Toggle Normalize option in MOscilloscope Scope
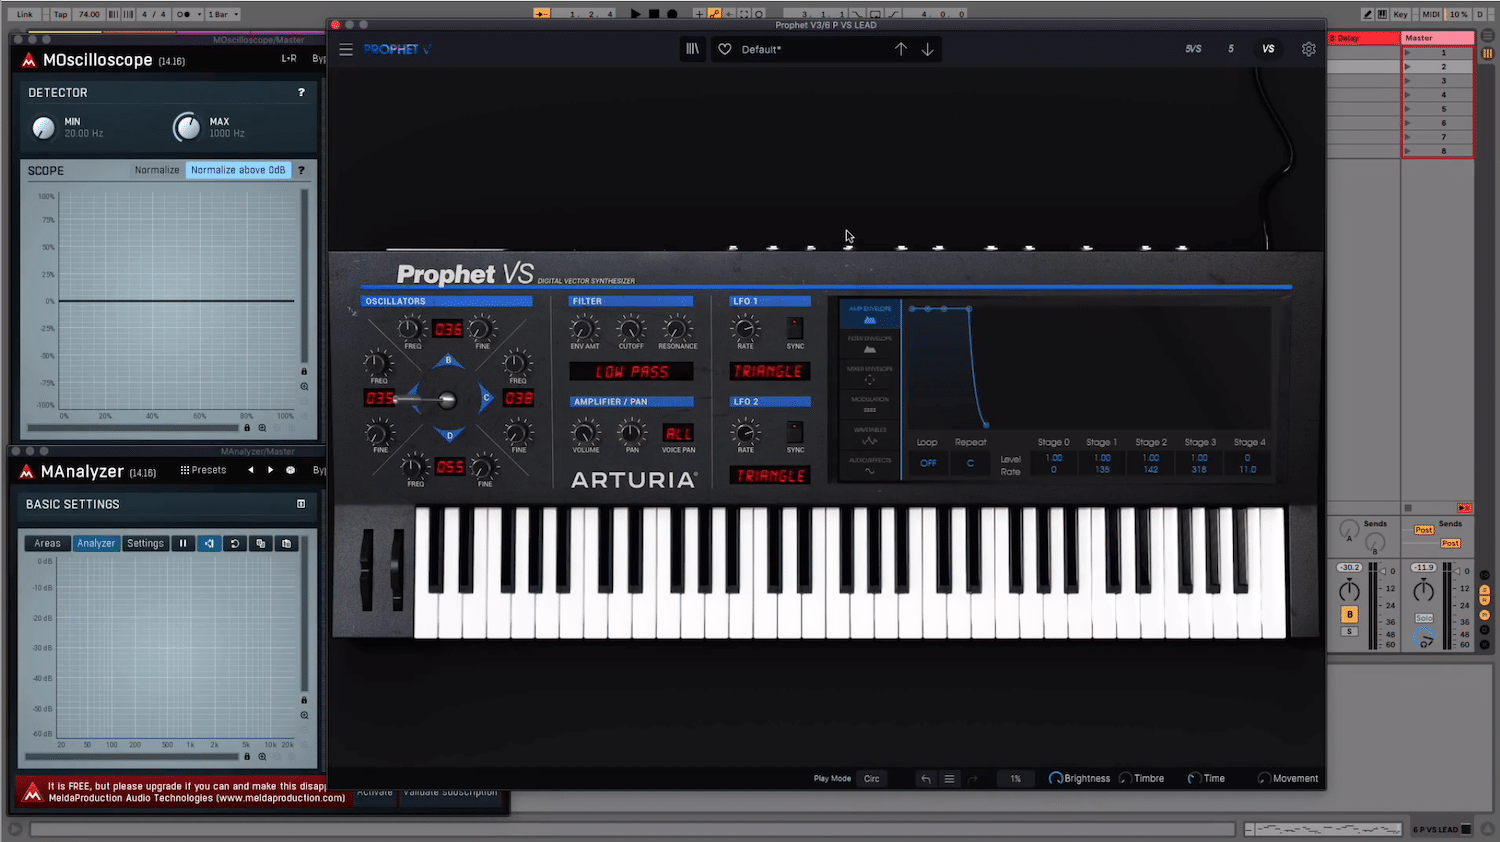1500x842 pixels. (x=157, y=170)
